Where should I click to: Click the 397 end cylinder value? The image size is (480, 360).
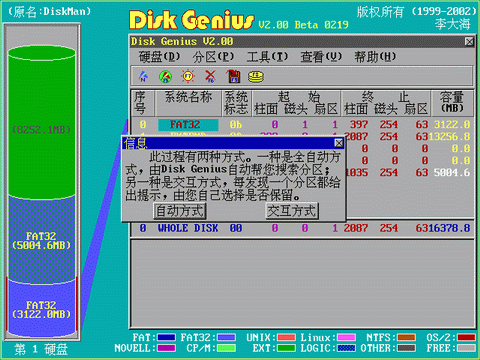359,125
